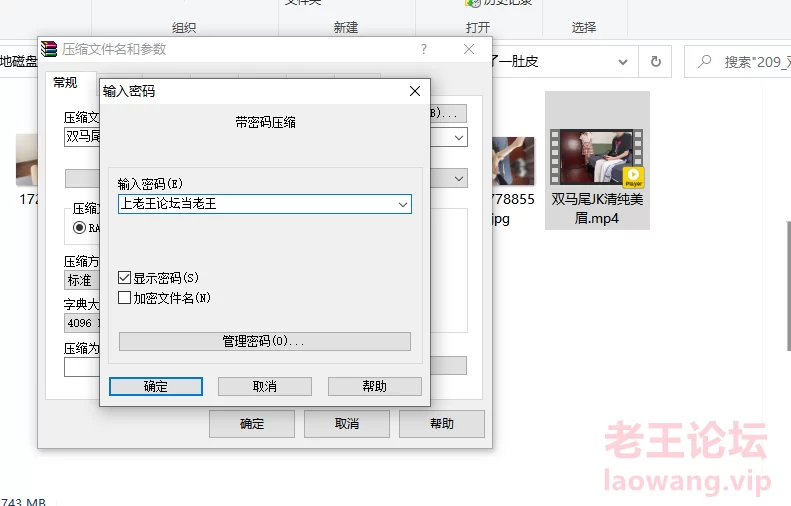This screenshot has width=791, height=506.
Task: Expand the archive name dropdown arrow
Action: pos(459,137)
